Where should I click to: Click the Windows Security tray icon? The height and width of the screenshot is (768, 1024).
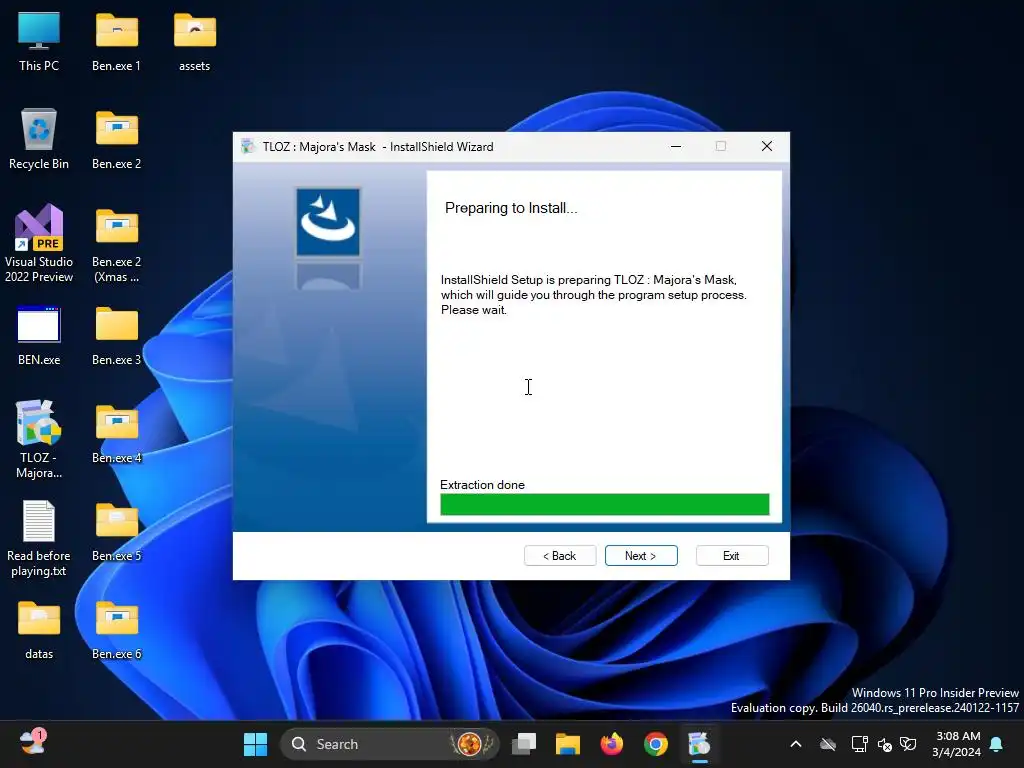(x=908, y=744)
